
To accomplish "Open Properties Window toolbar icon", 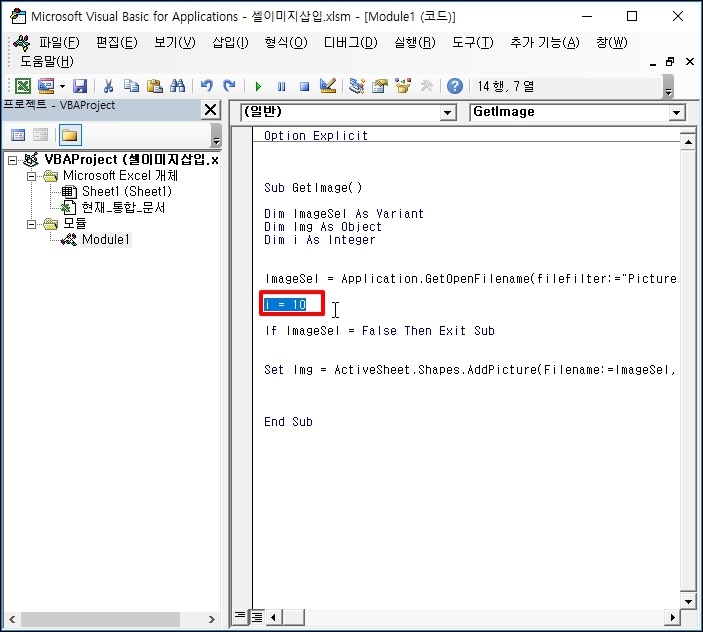I will point(380,86).
